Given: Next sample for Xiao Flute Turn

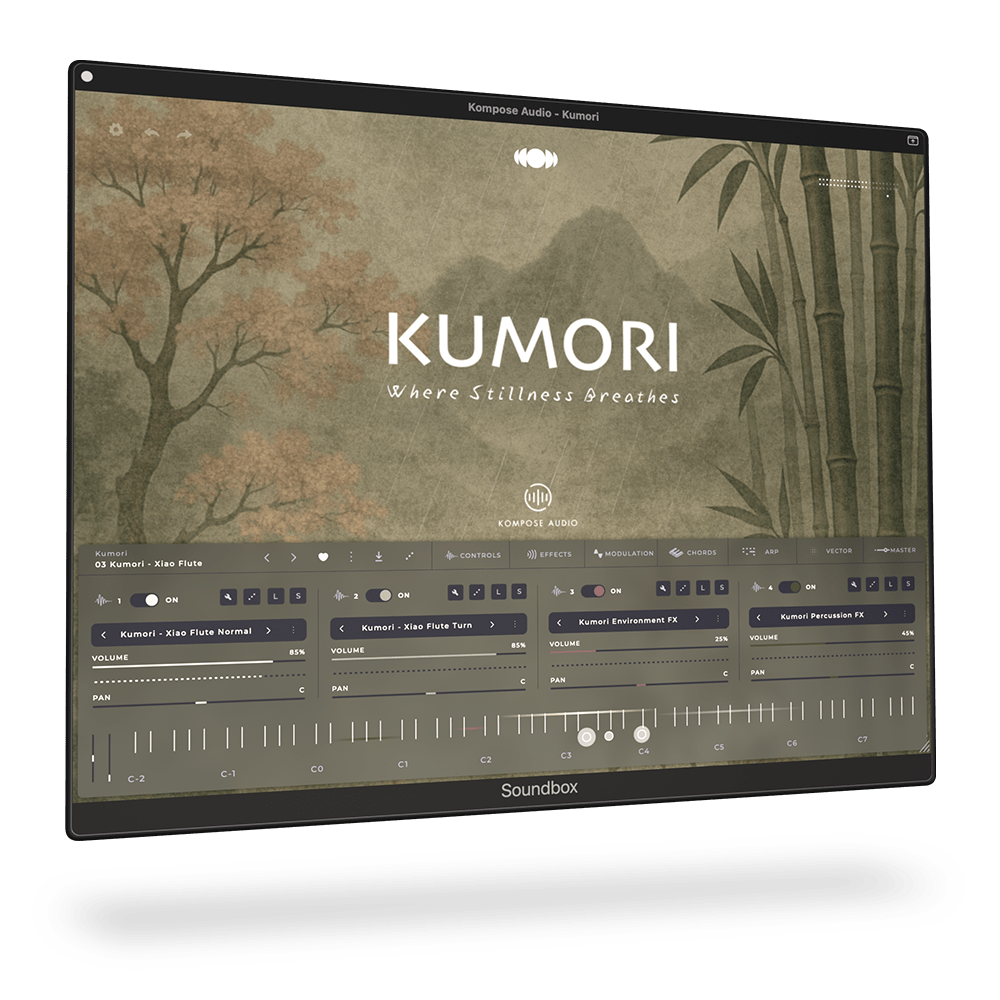Looking at the screenshot, I should (492, 625).
